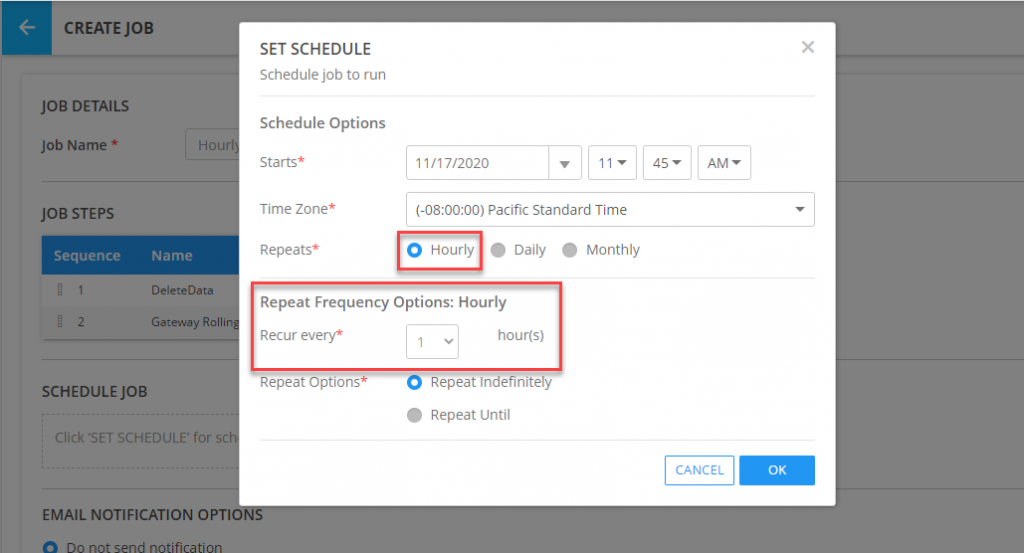Open the start date calendar dropdown

(565, 163)
